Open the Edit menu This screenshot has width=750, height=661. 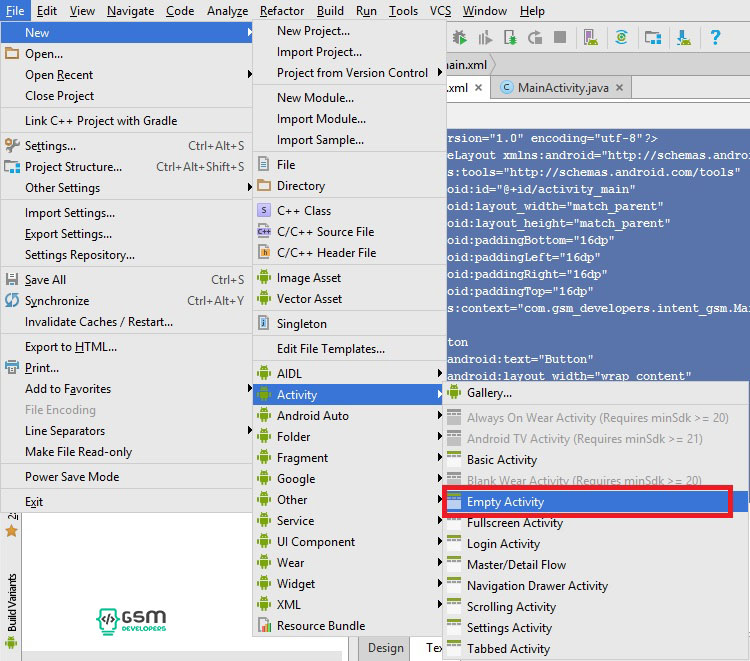pyautogui.click(x=46, y=11)
